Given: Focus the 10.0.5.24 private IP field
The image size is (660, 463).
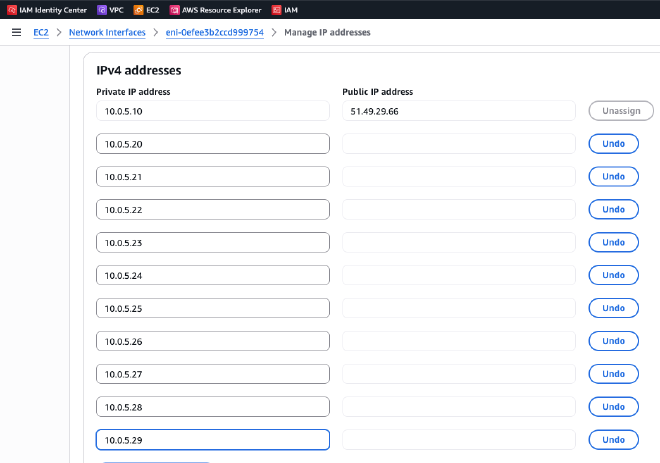Looking at the screenshot, I should 212,275.
